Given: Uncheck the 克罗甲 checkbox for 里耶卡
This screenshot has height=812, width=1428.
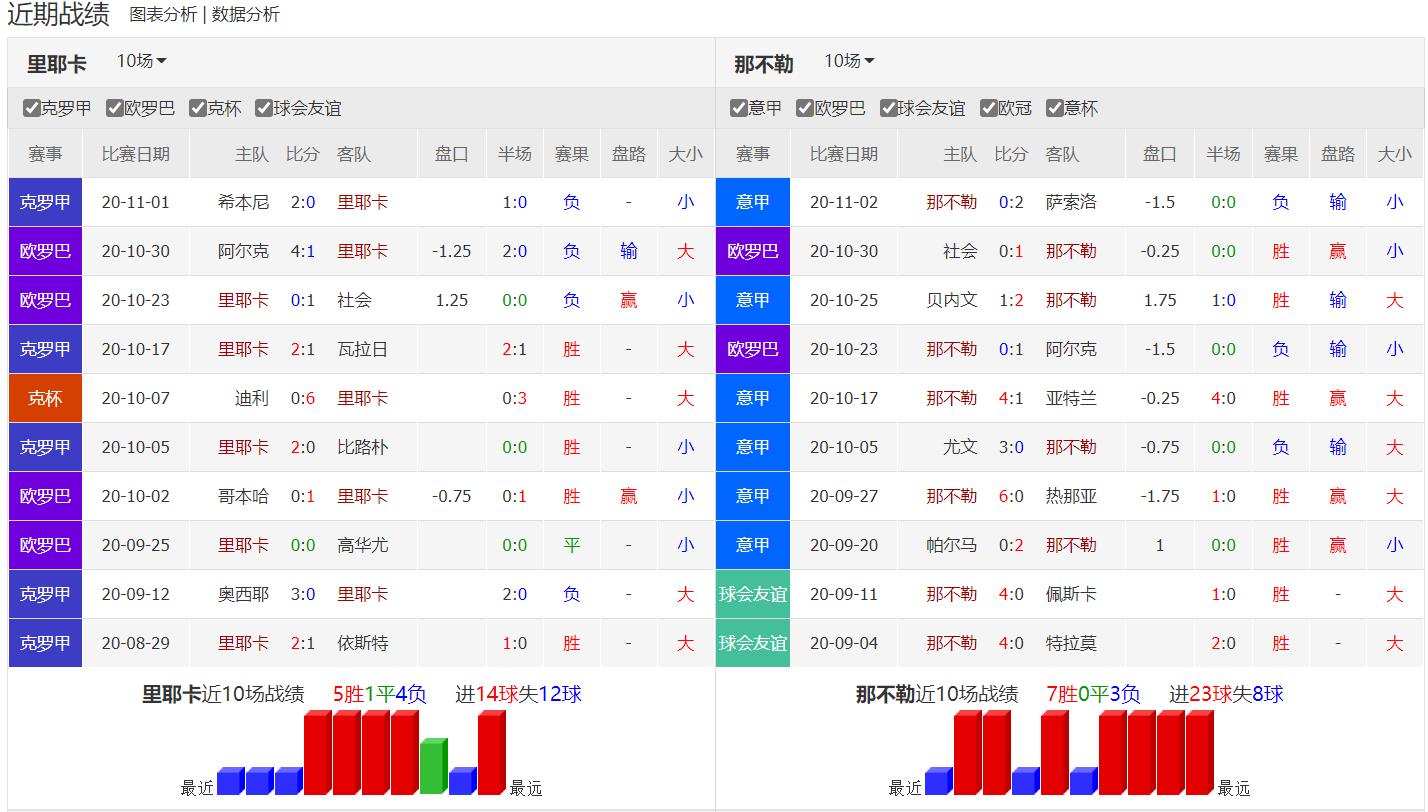Looking at the screenshot, I should pos(32,108).
